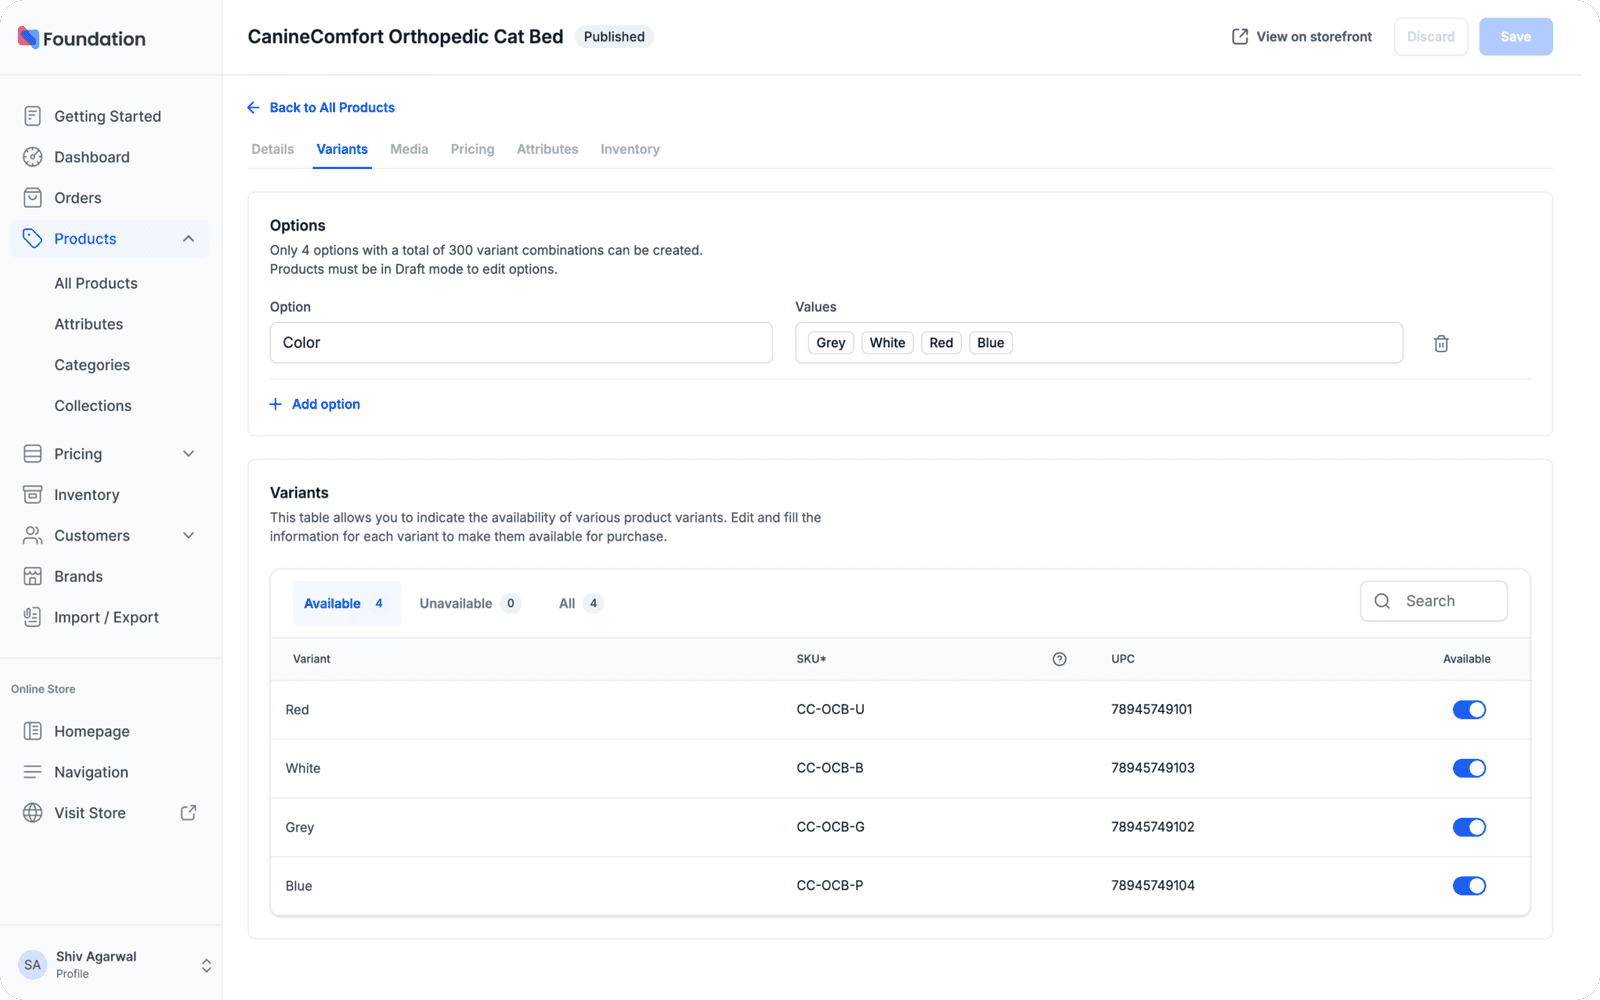Click the Save button
The width and height of the screenshot is (1600, 1000).
1515,37
